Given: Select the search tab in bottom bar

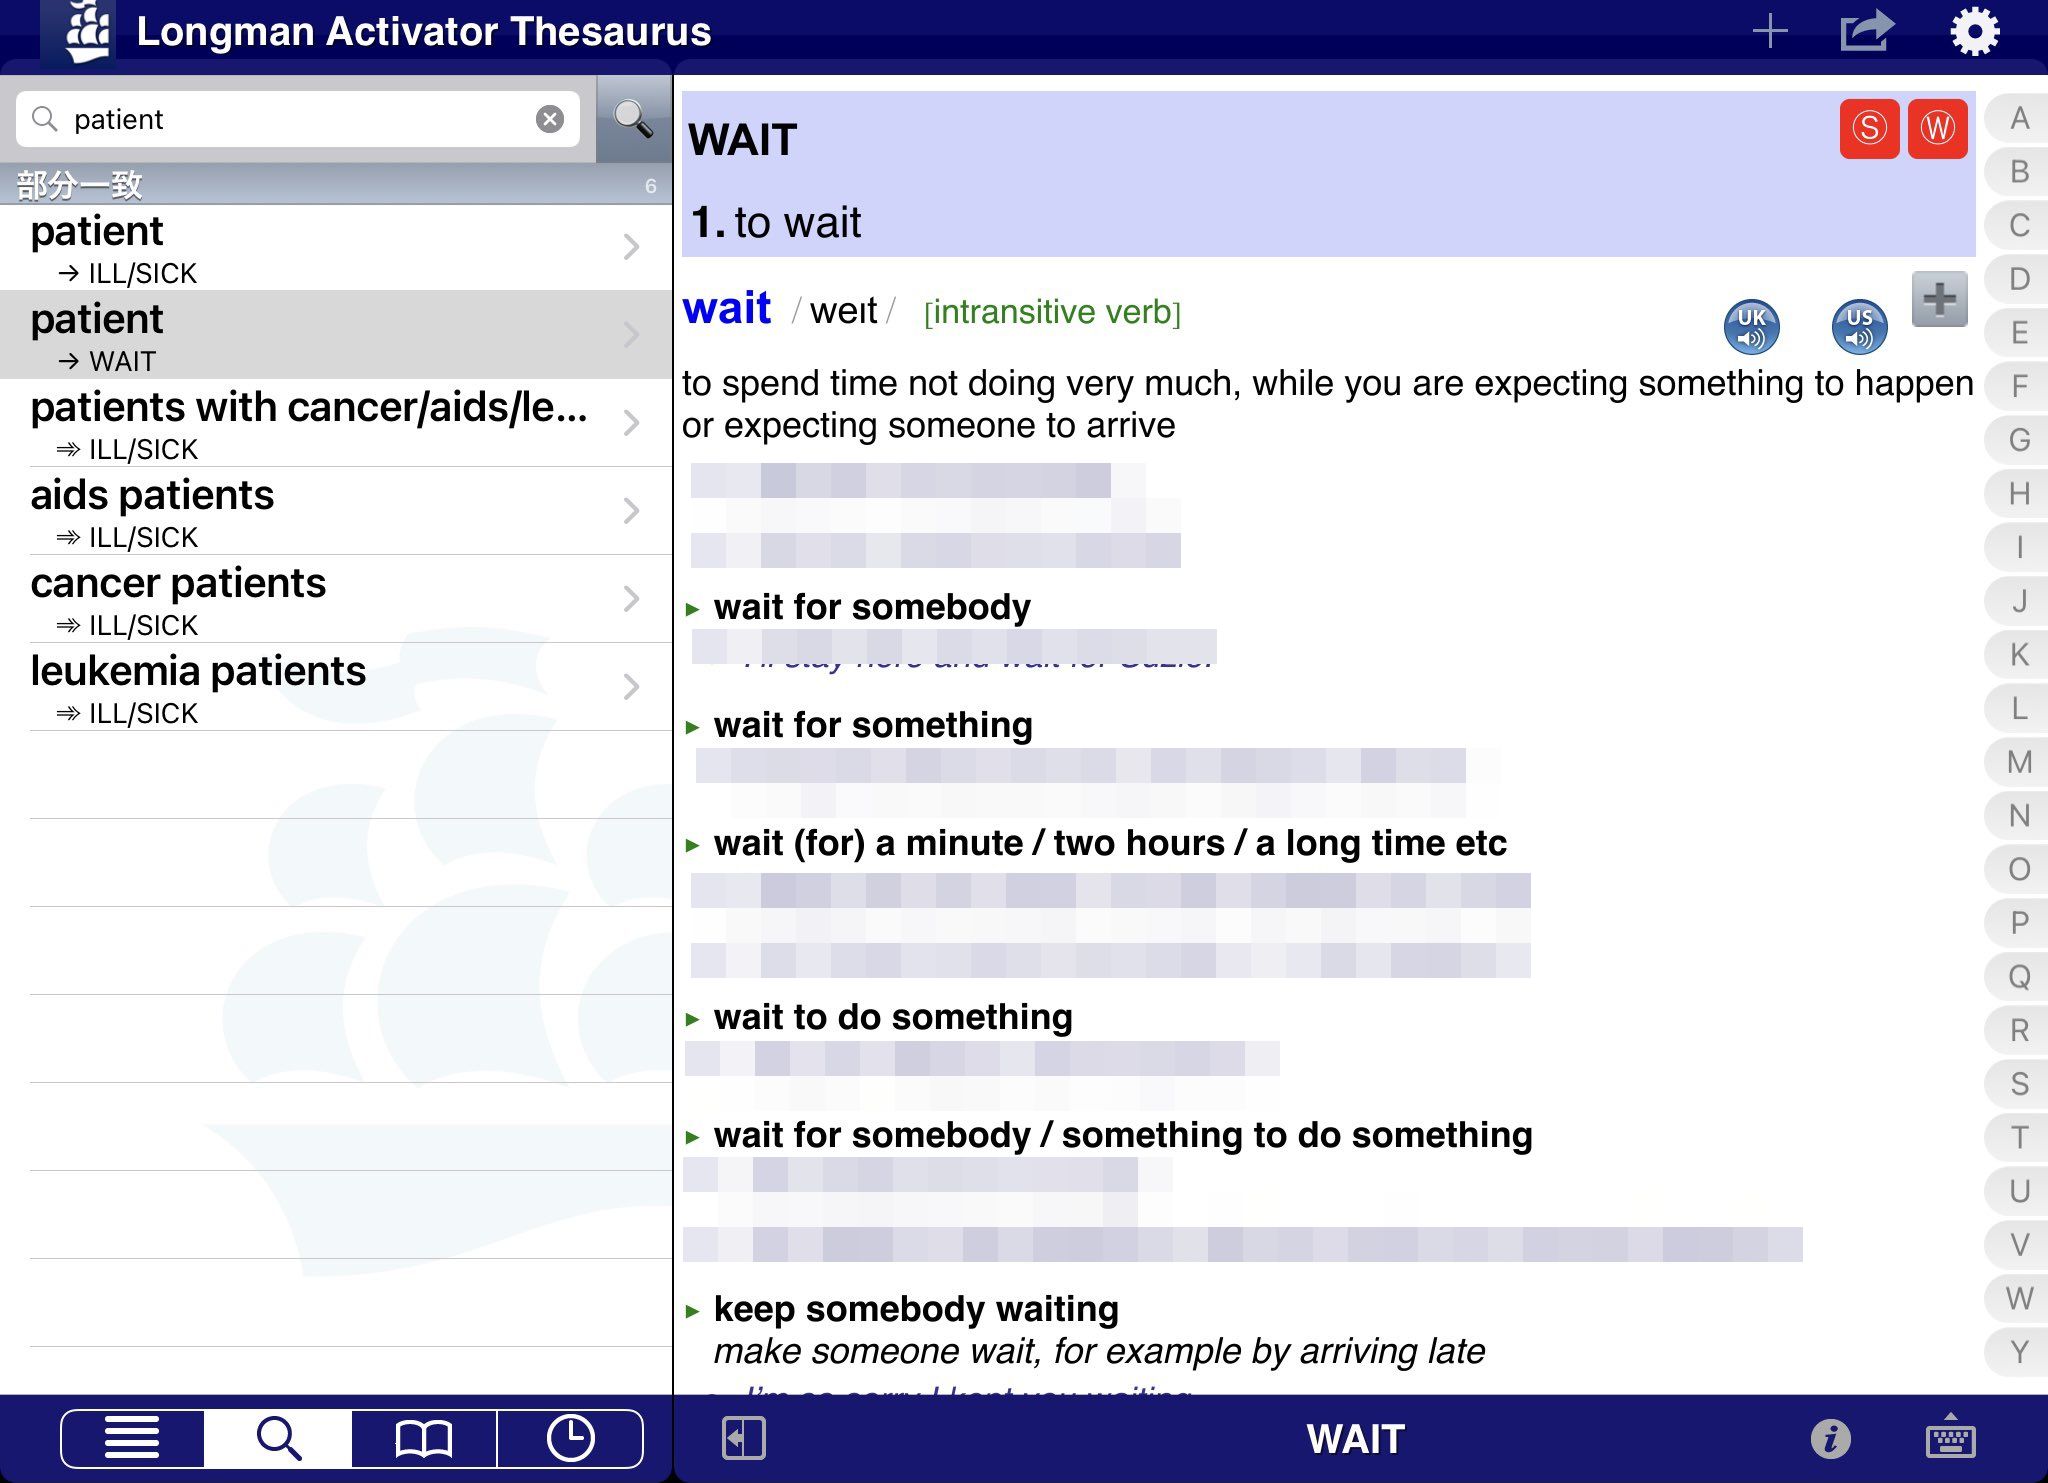Looking at the screenshot, I should (278, 1439).
